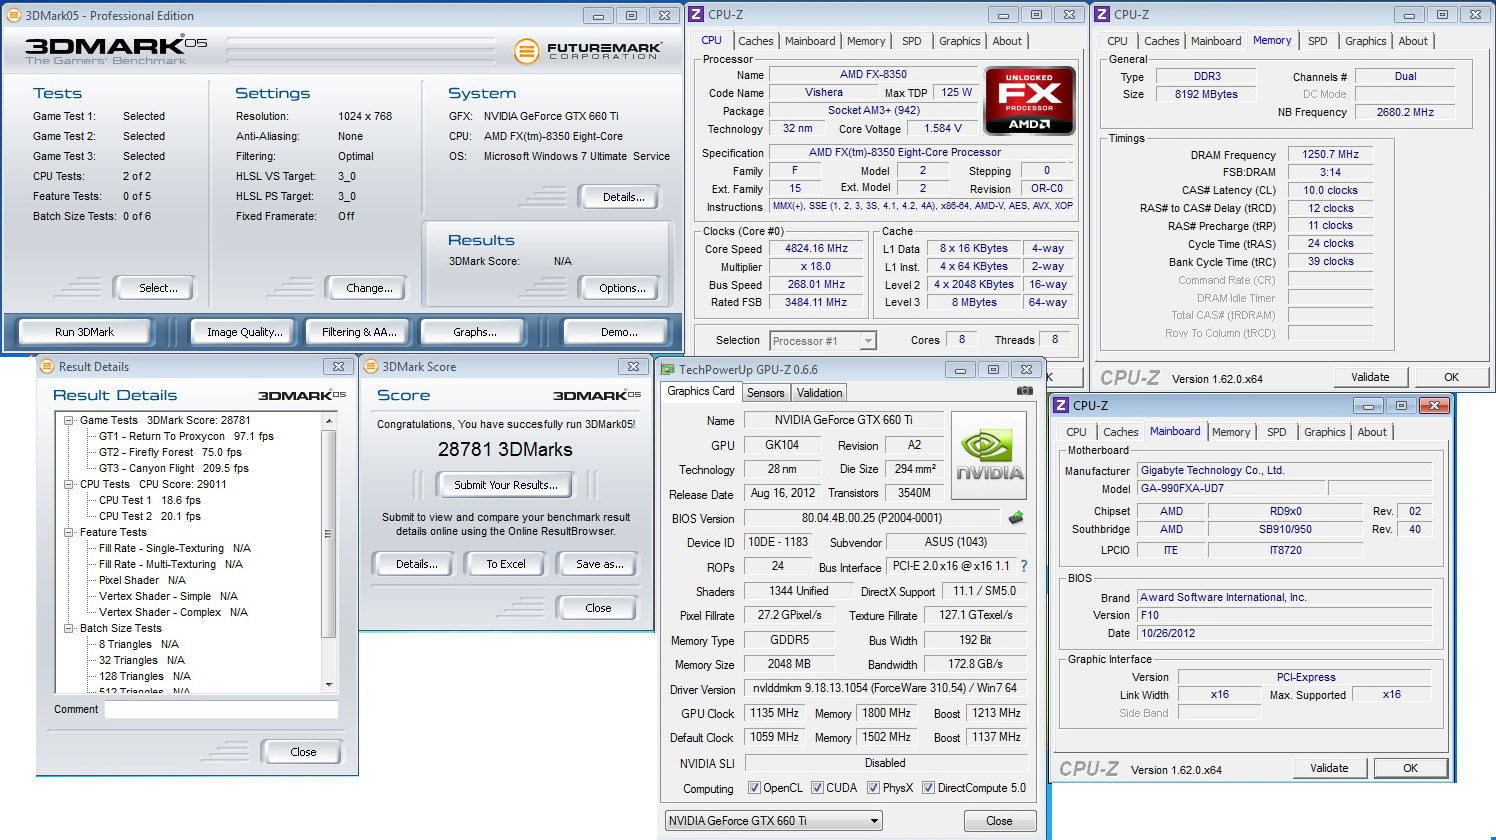The width and height of the screenshot is (1496, 840).
Task: Close the 3DMark Score dialog with Close button
Action: click(x=598, y=608)
